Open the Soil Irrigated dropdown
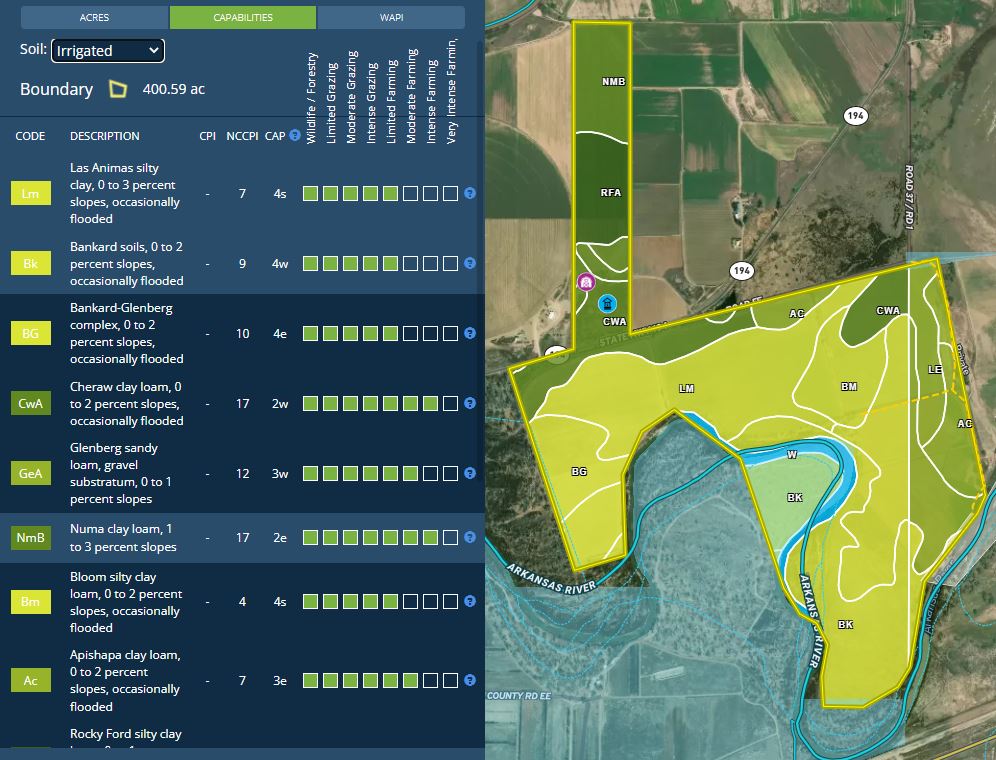The image size is (996, 760). pyautogui.click(x=108, y=50)
